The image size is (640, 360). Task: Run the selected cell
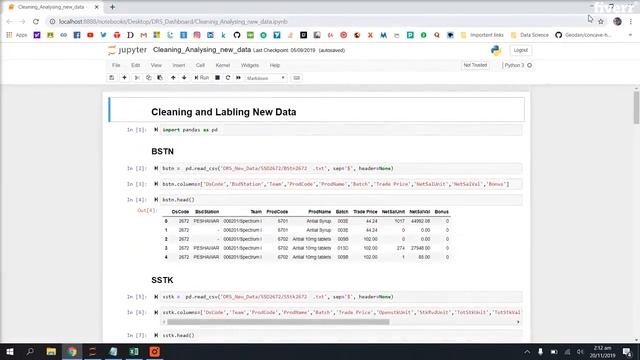coord(202,78)
